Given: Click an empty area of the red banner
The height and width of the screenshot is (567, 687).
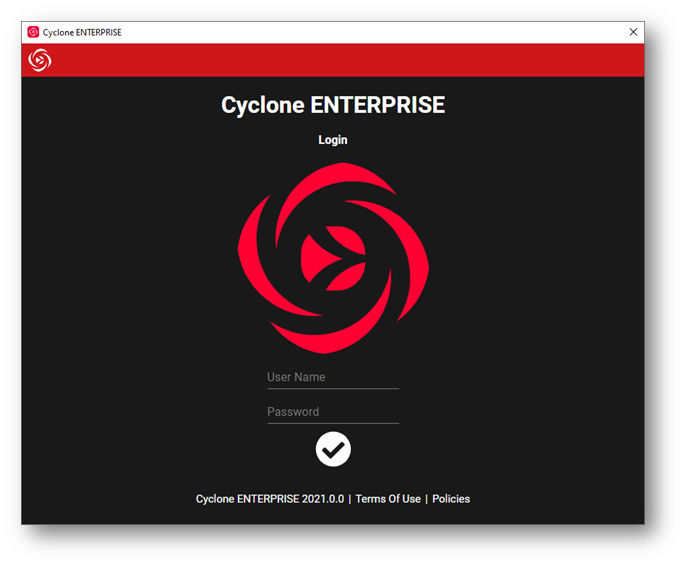Looking at the screenshot, I should tap(350, 60).
